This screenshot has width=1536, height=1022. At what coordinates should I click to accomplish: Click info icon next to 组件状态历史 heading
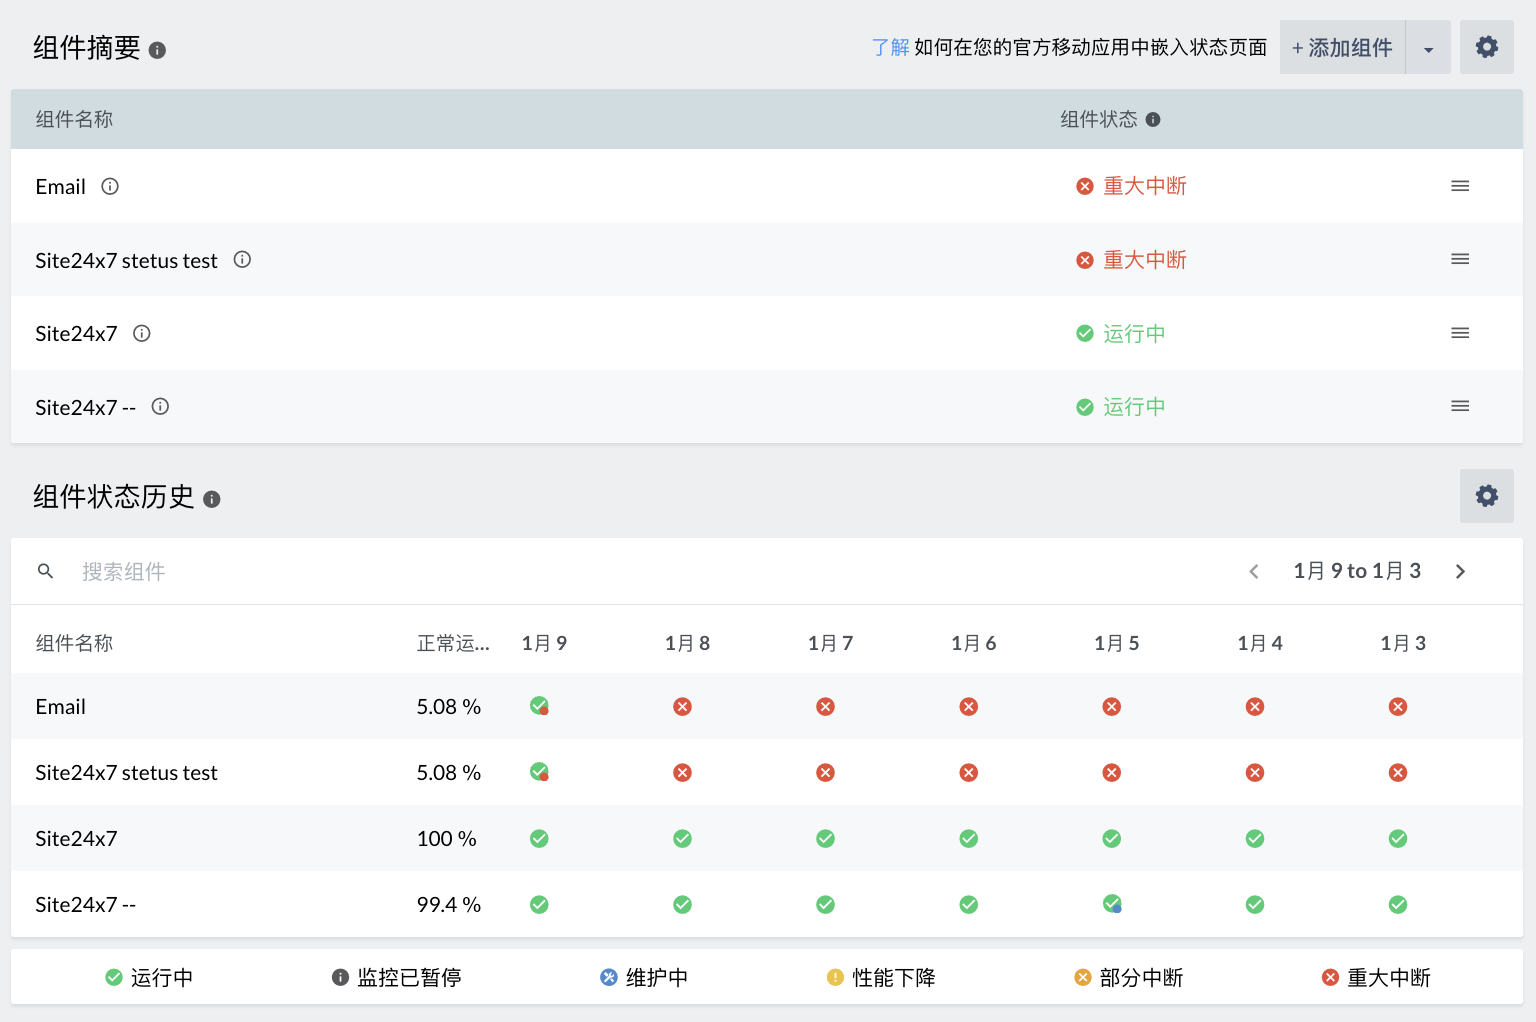[x=212, y=499]
